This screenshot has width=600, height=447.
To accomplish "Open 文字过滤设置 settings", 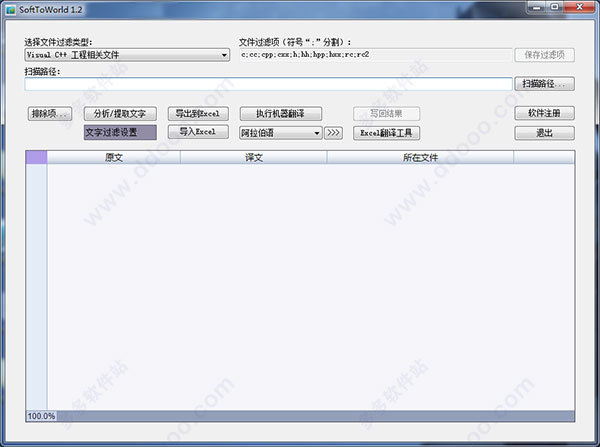I will [x=120, y=132].
